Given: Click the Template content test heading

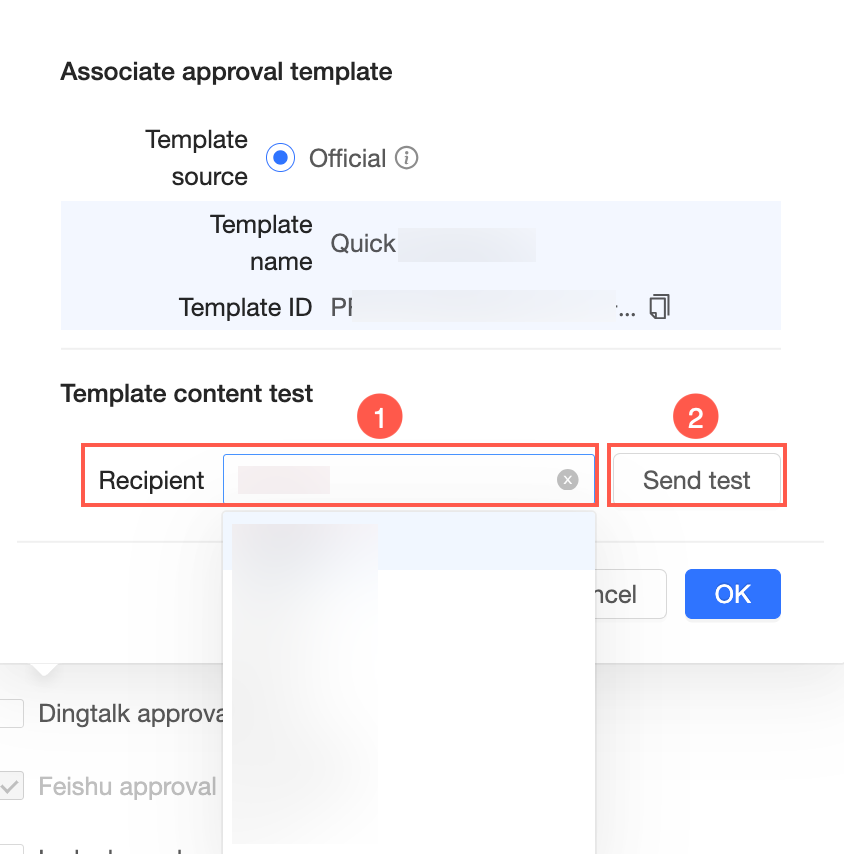Looking at the screenshot, I should pyautogui.click(x=187, y=393).
